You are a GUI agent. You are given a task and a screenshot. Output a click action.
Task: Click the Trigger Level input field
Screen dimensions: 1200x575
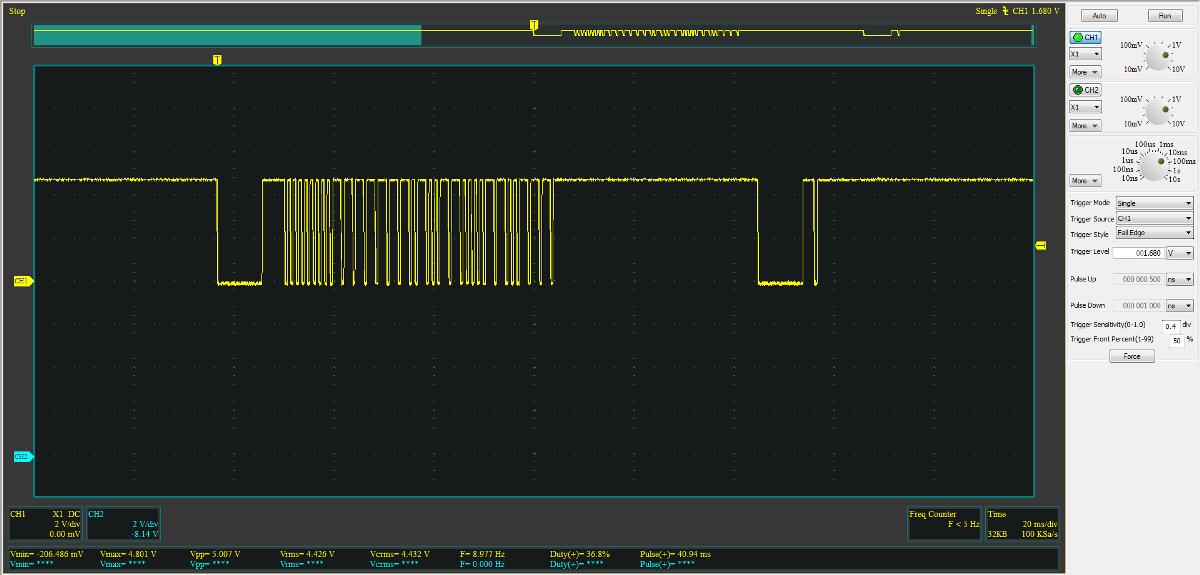pyautogui.click(x=1138, y=253)
